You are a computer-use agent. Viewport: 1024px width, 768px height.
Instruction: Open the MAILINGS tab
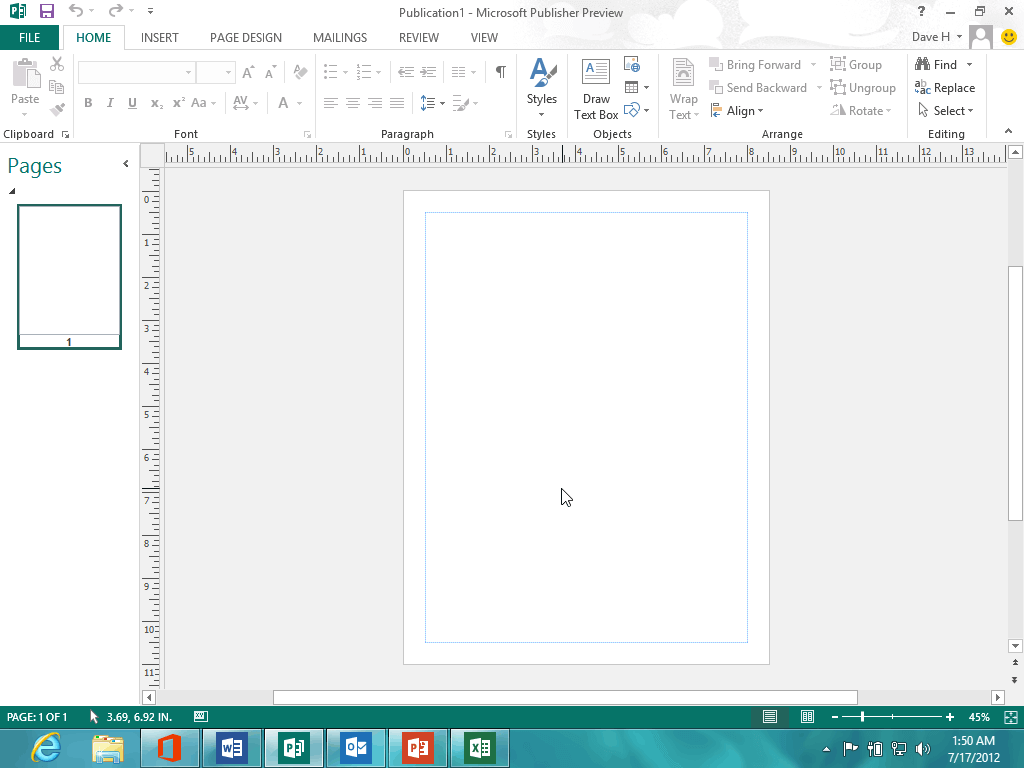340,38
